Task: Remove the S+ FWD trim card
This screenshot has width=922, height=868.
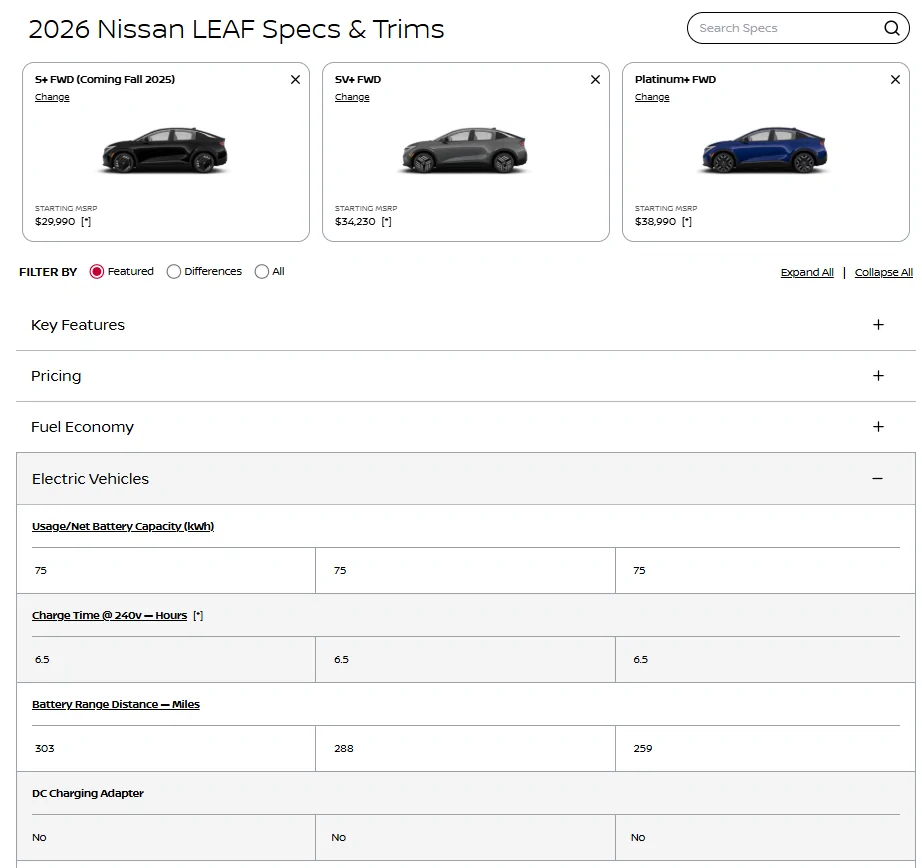Action: click(295, 79)
